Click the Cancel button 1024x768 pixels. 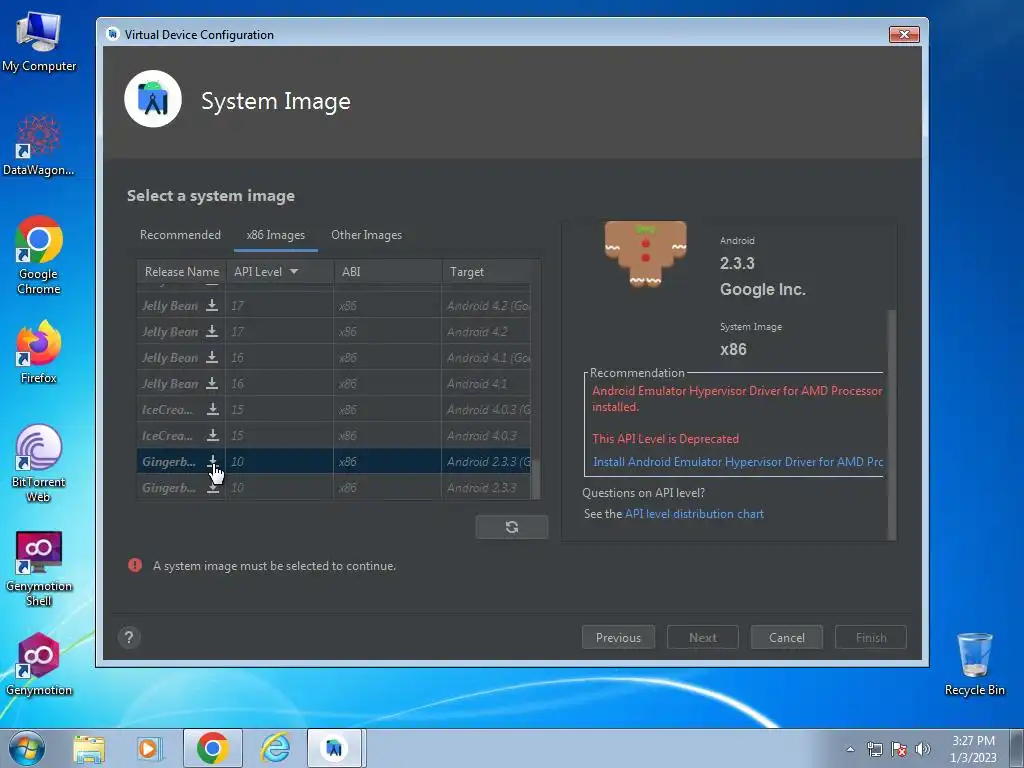786,637
